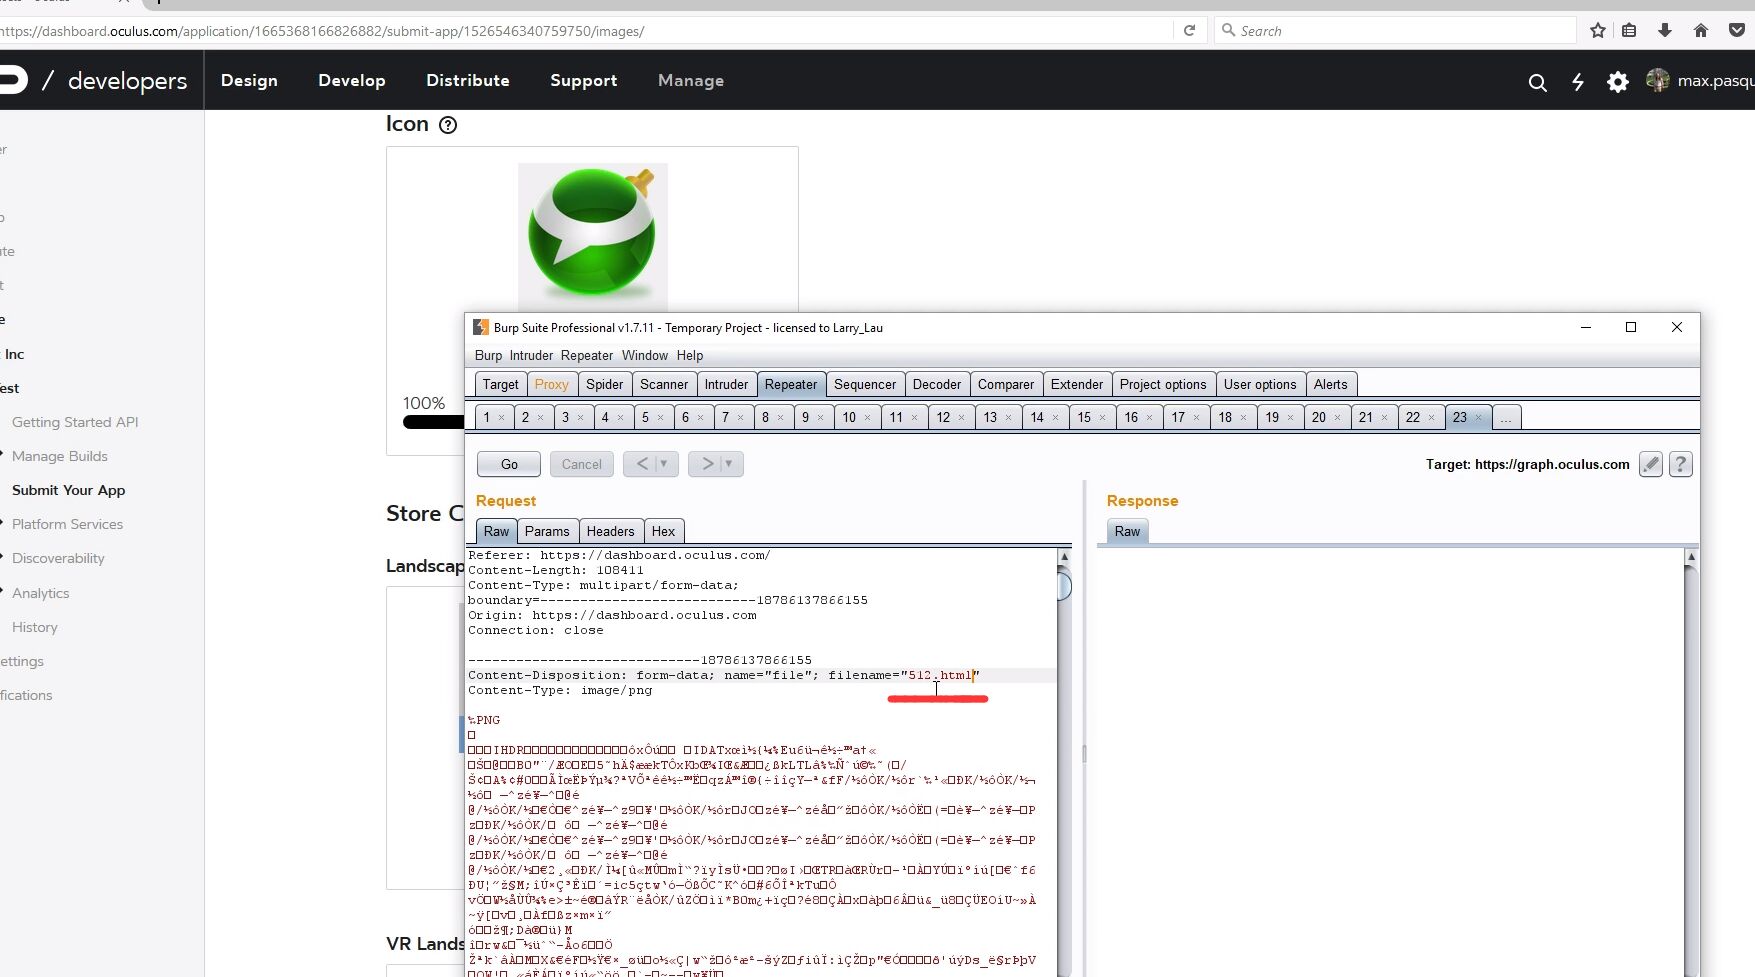
Task: Open the Intruder menu in menu bar
Action: click(531, 355)
